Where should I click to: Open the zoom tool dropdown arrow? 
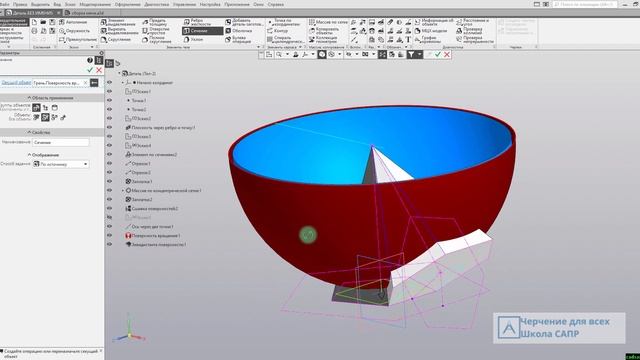pos(287,54)
